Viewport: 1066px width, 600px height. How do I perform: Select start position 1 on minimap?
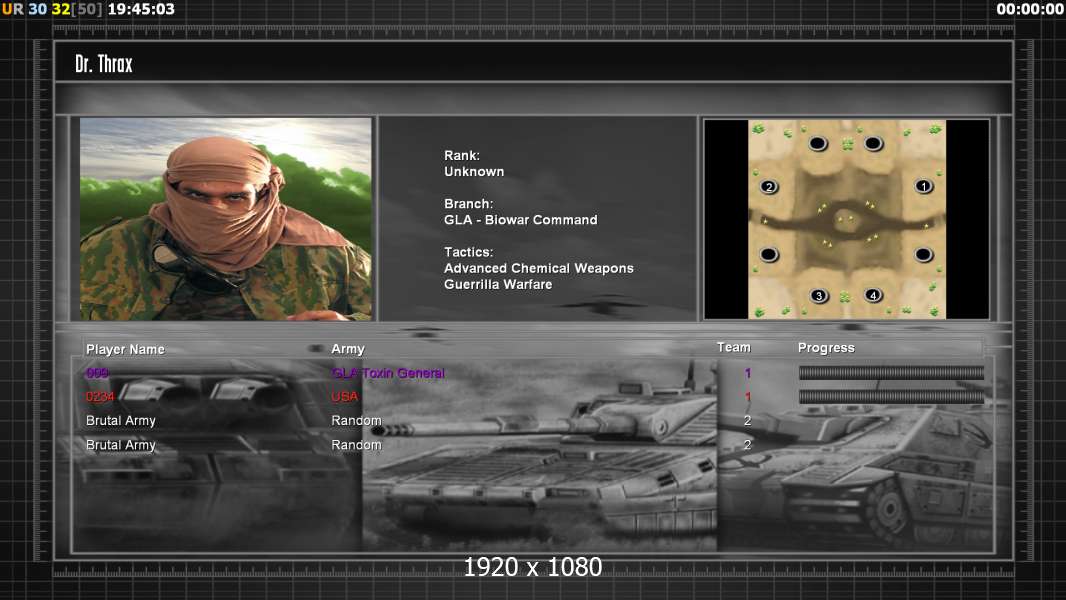click(923, 186)
